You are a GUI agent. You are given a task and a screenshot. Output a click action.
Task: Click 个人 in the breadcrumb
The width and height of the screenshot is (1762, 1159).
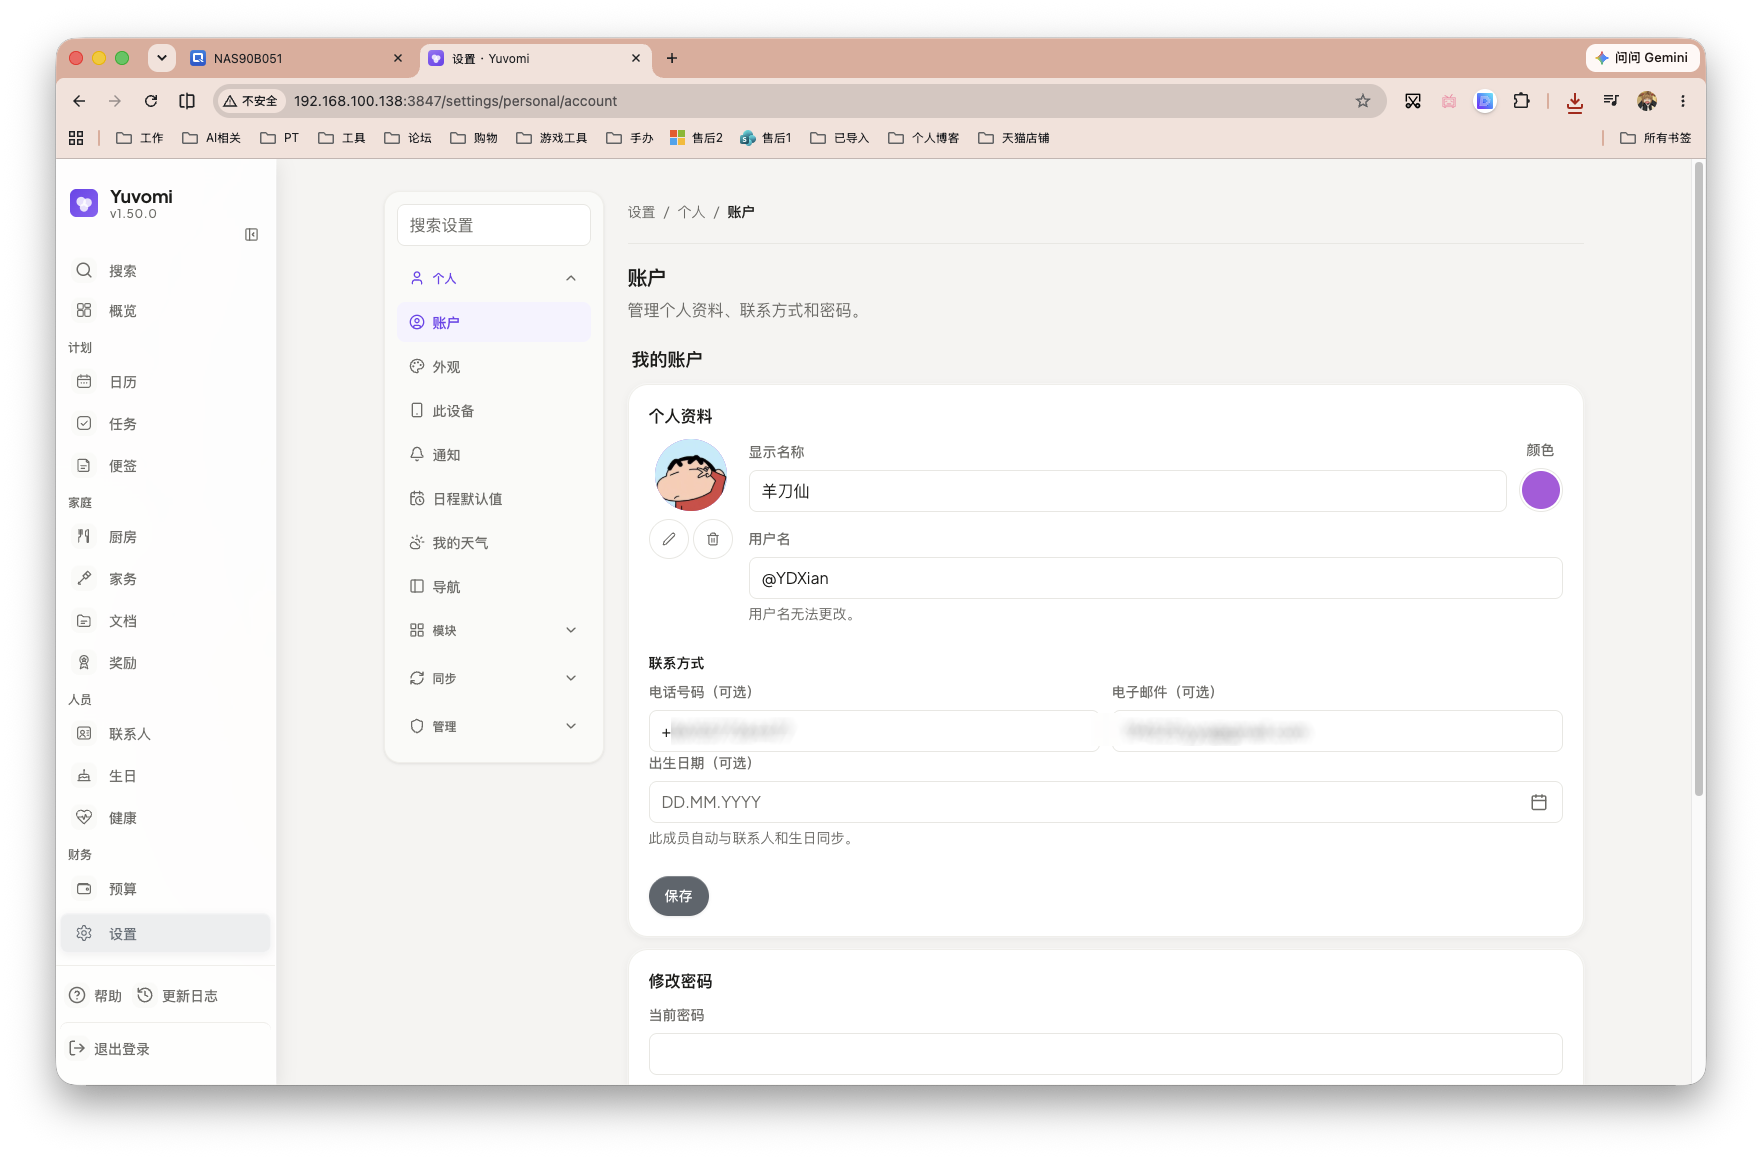(x=691, y=212)
